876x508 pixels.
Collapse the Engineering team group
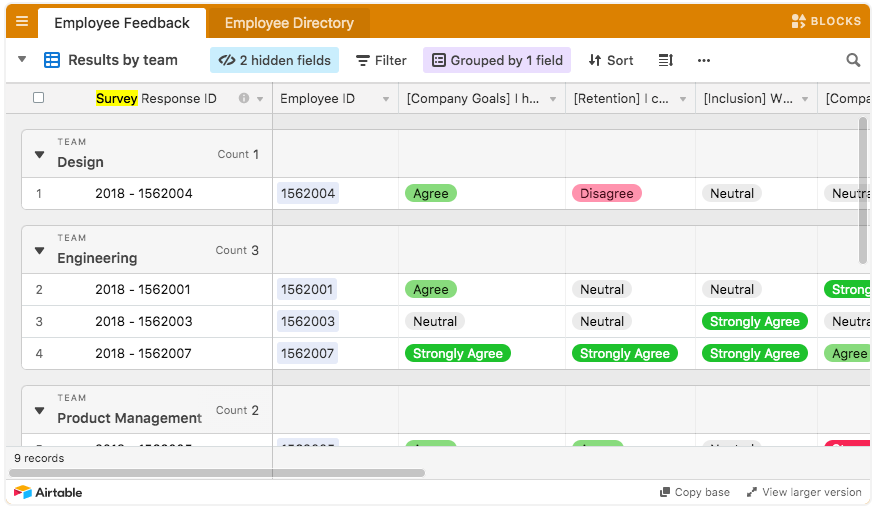40,251
